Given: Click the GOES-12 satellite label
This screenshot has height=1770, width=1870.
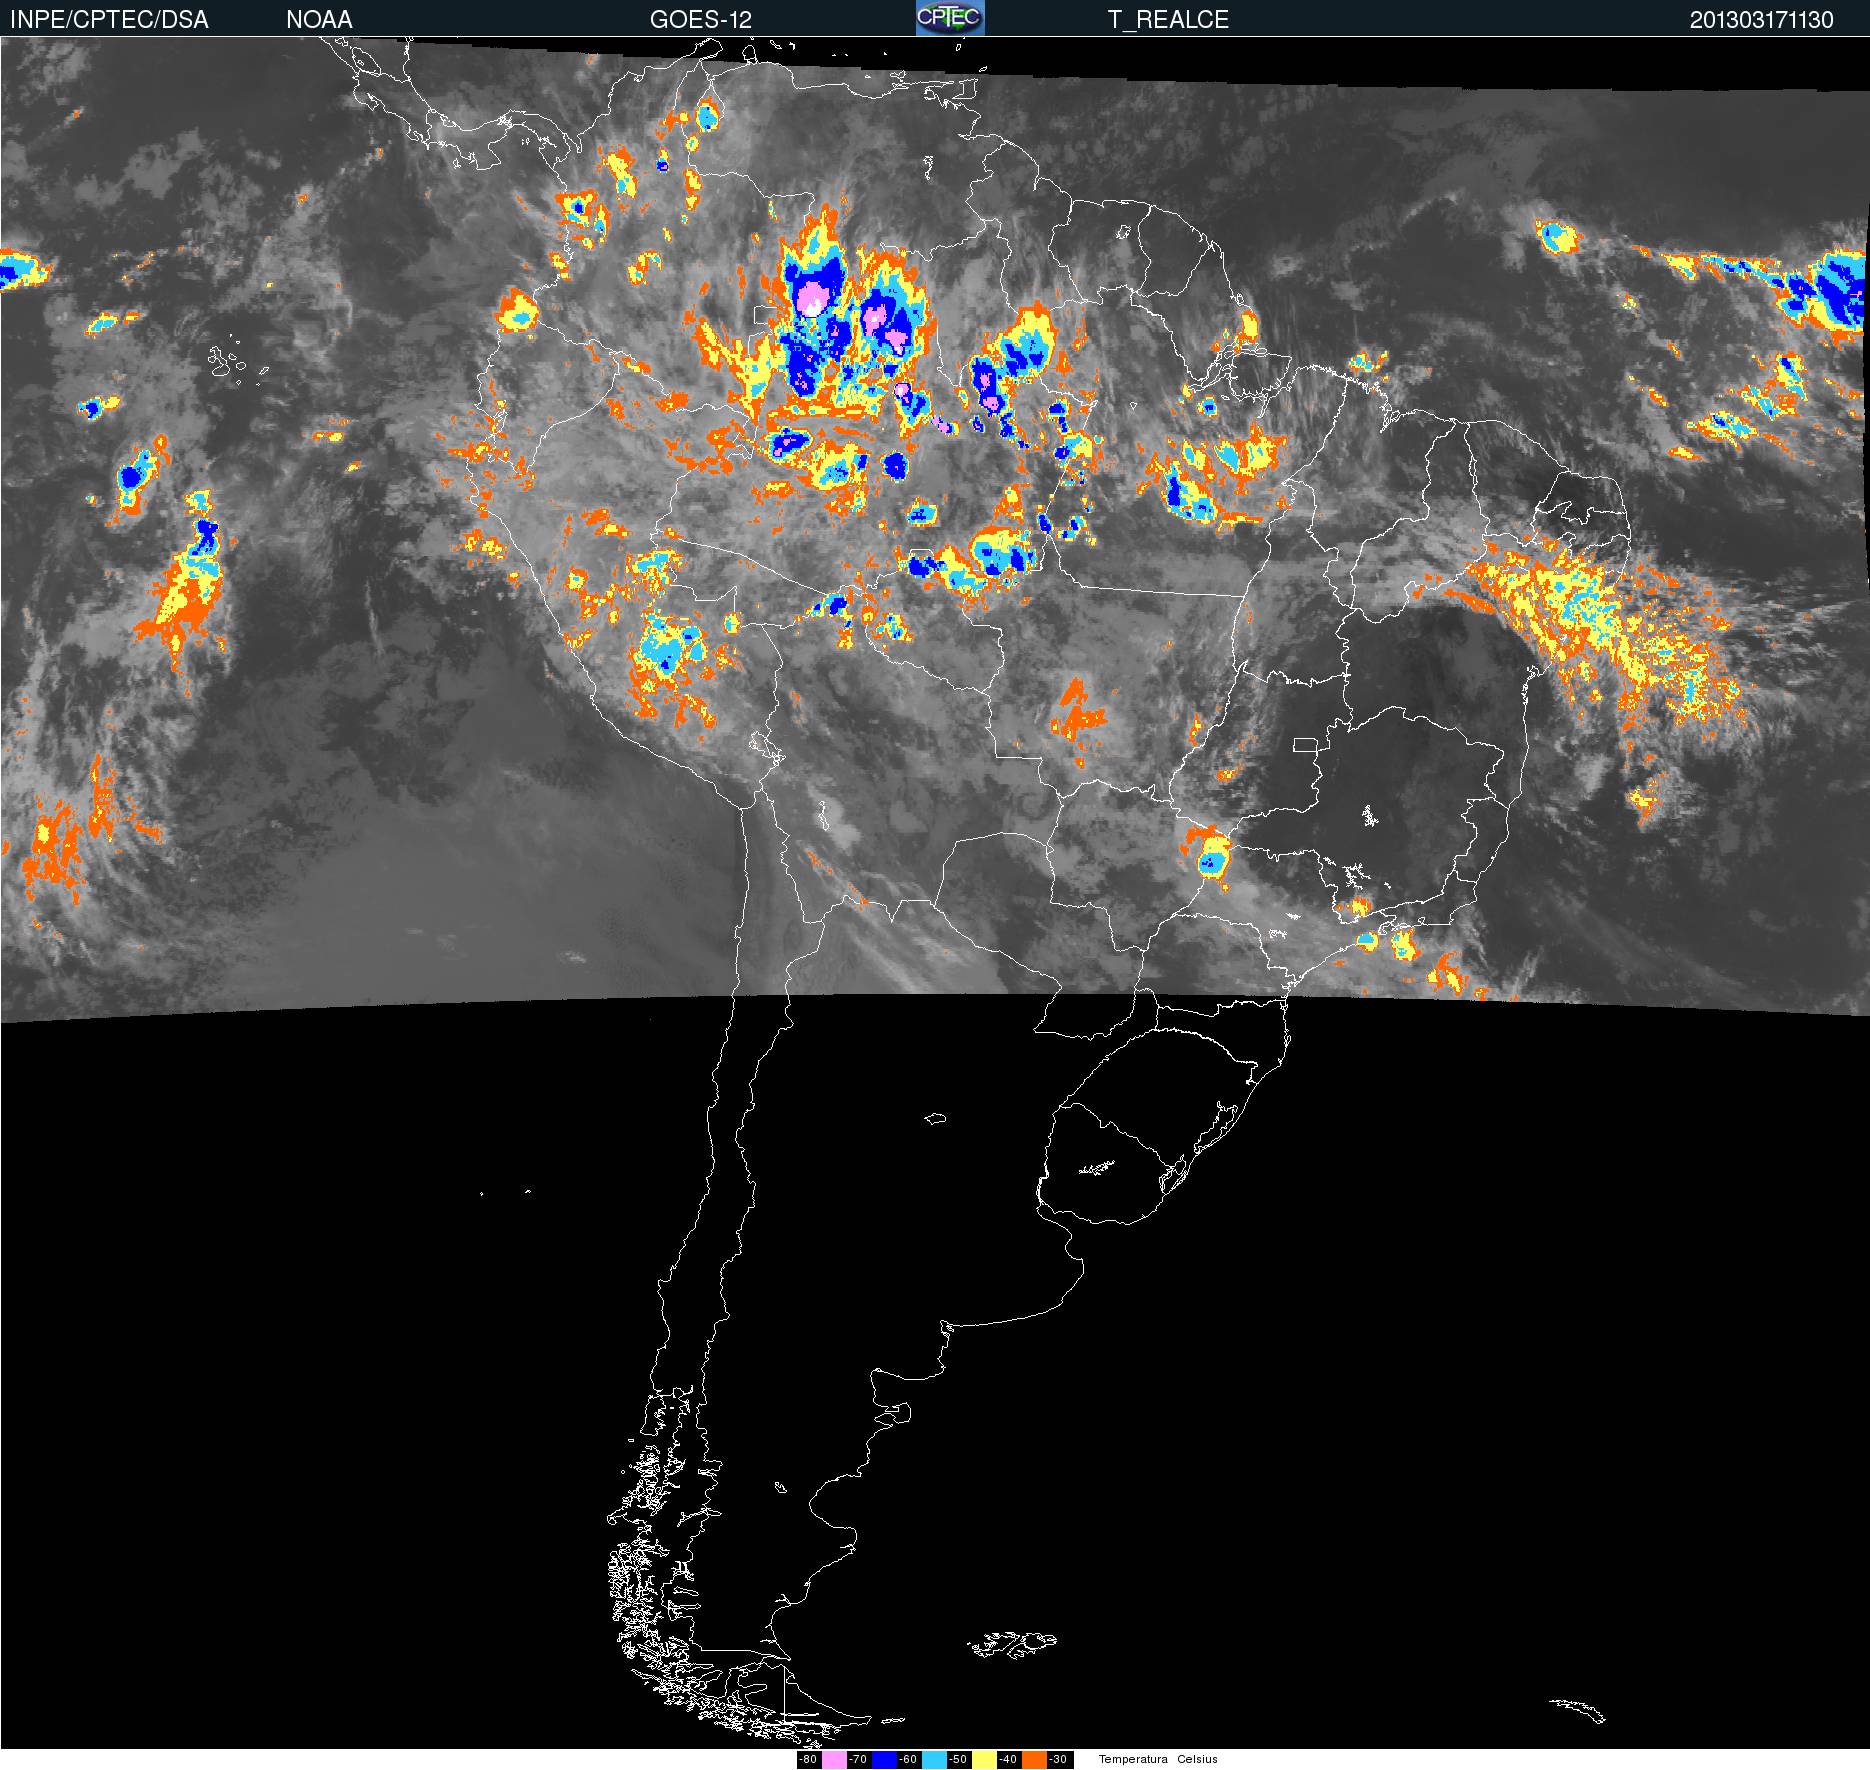Looking at the screenshot, I should click(x=701, y=20).
